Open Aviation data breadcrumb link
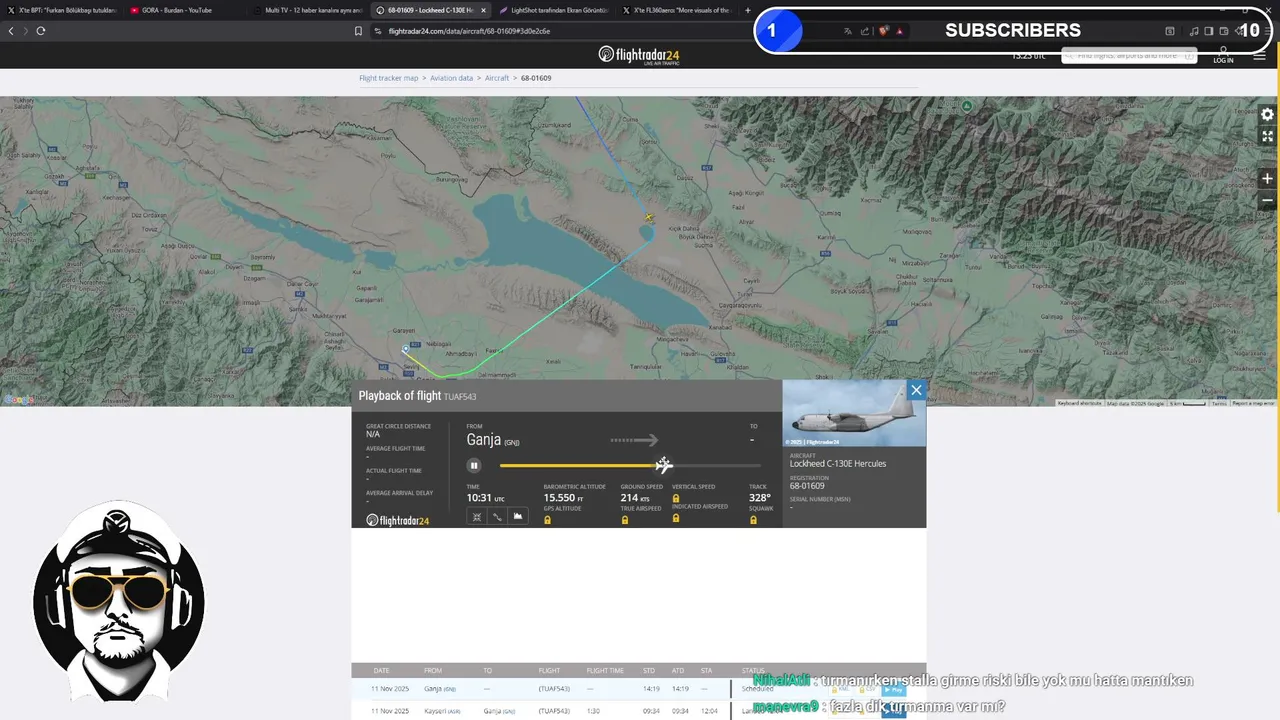The image size is (1280, 720). click(452, 78)
